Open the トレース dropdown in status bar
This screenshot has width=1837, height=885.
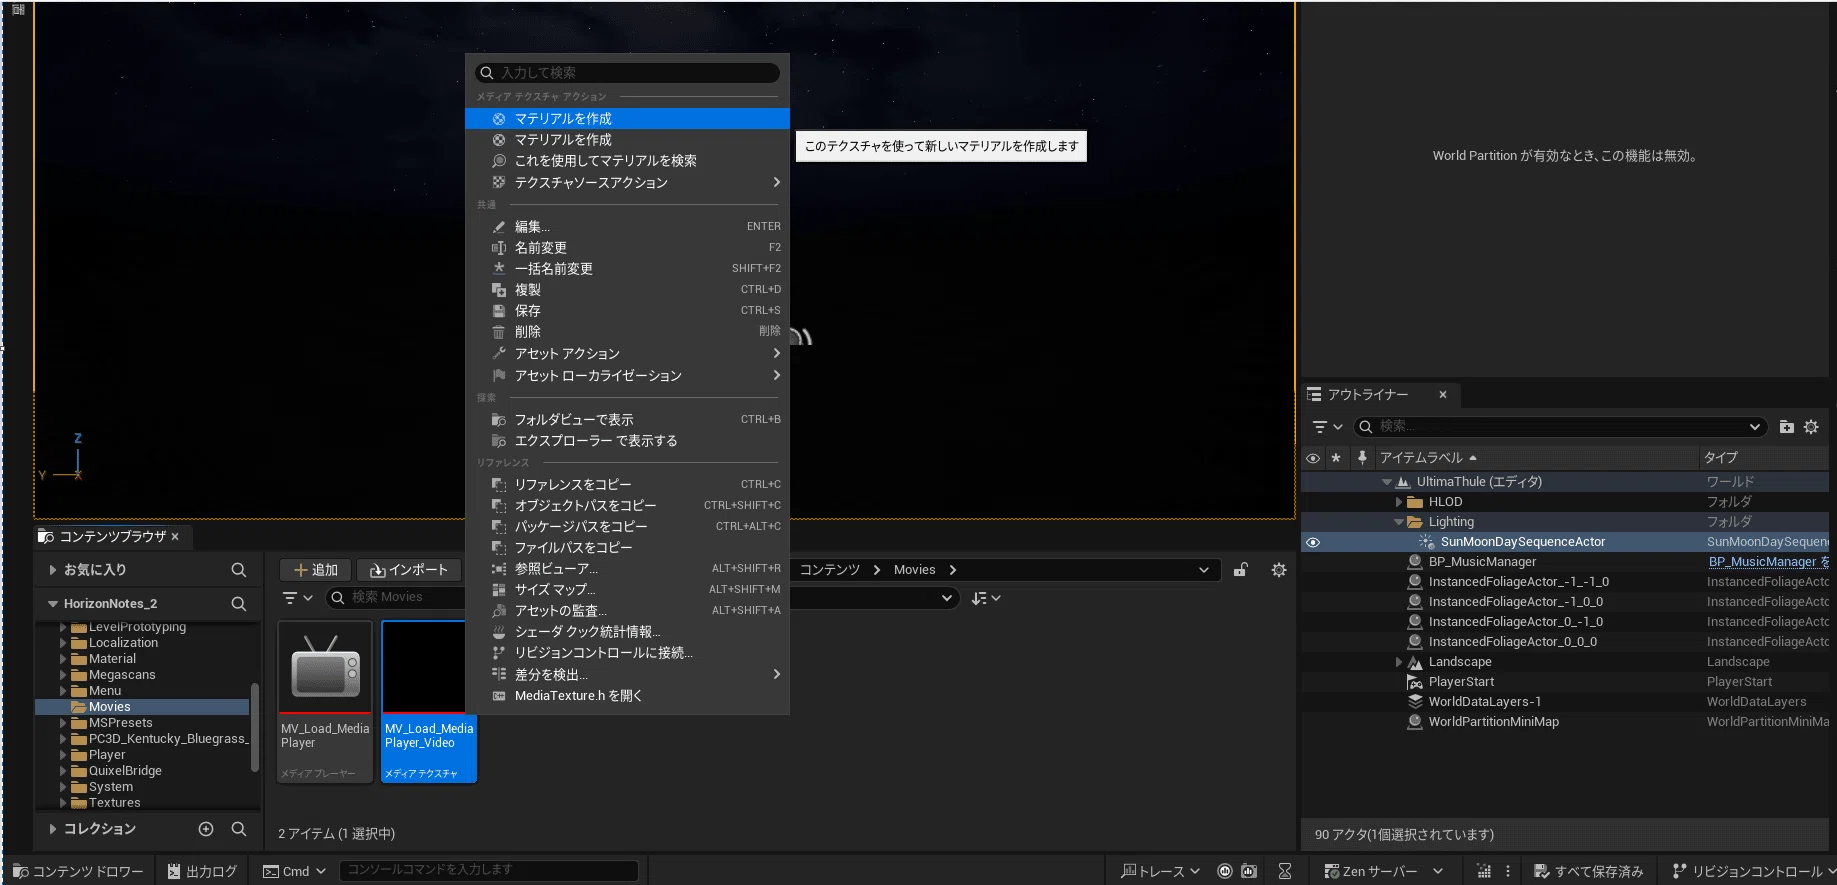click(1161, 871)
